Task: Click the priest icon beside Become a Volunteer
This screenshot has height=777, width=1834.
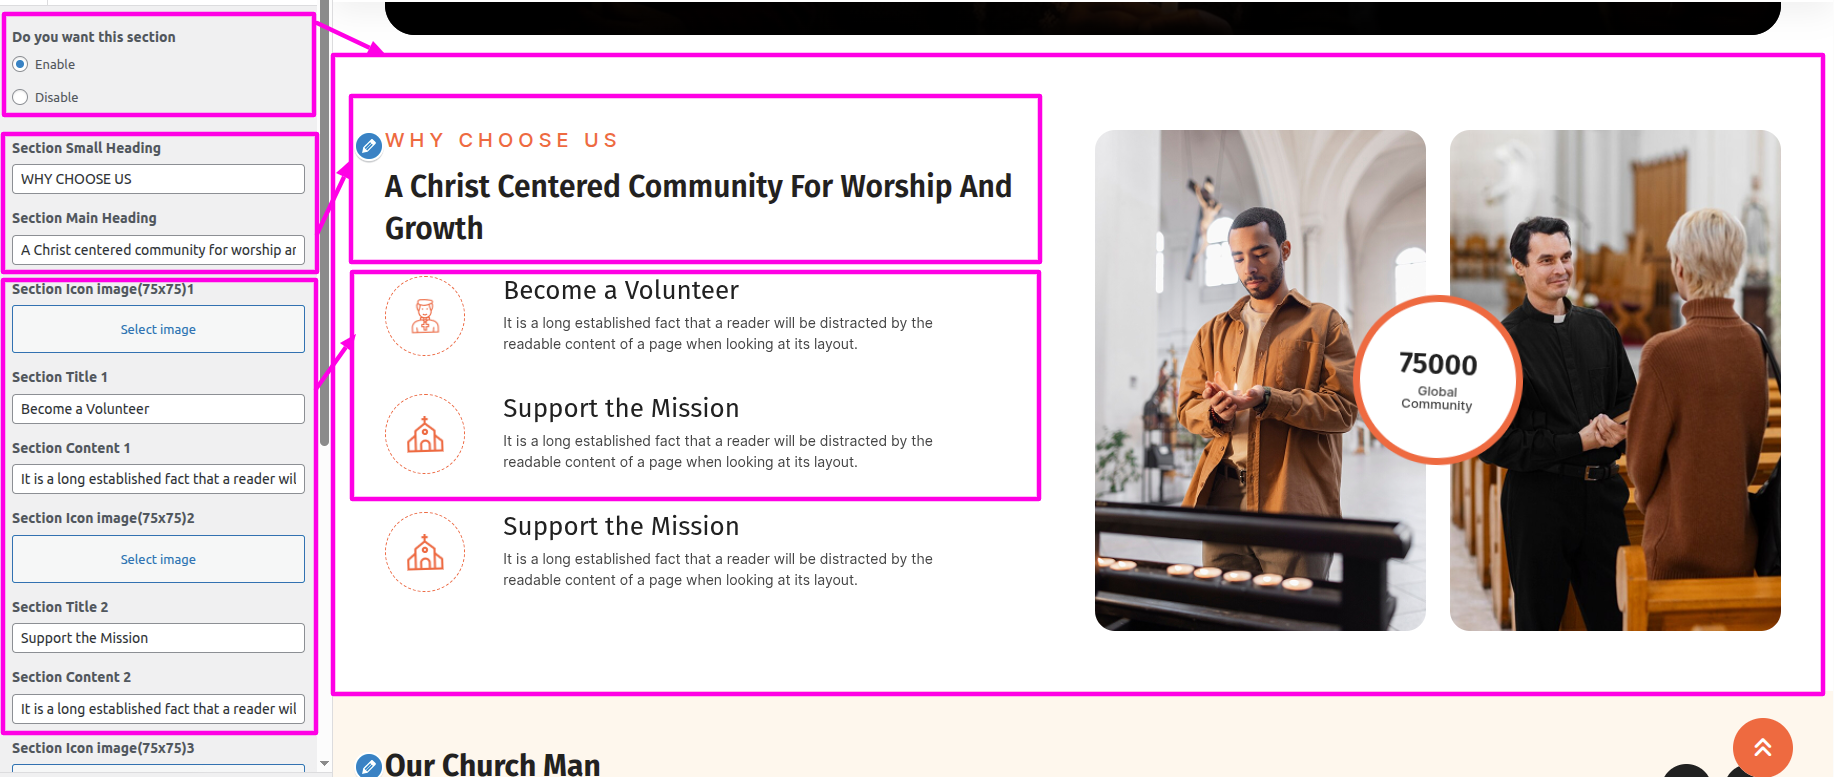Action: pos(425,316)
